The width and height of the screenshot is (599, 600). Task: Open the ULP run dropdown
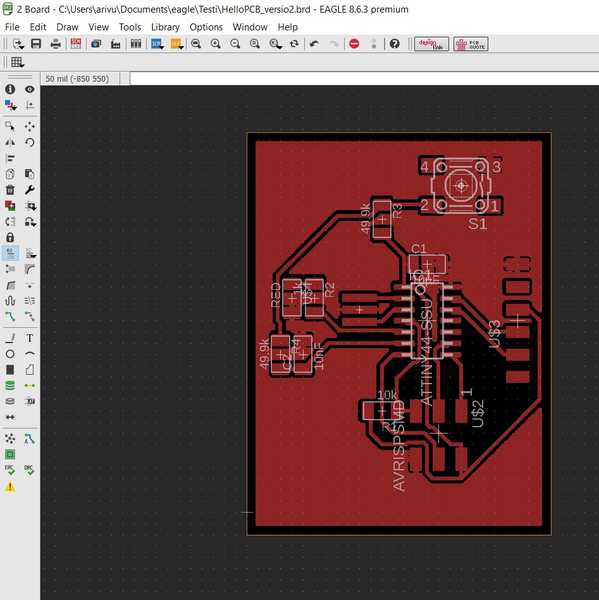(x=176, y=44)
